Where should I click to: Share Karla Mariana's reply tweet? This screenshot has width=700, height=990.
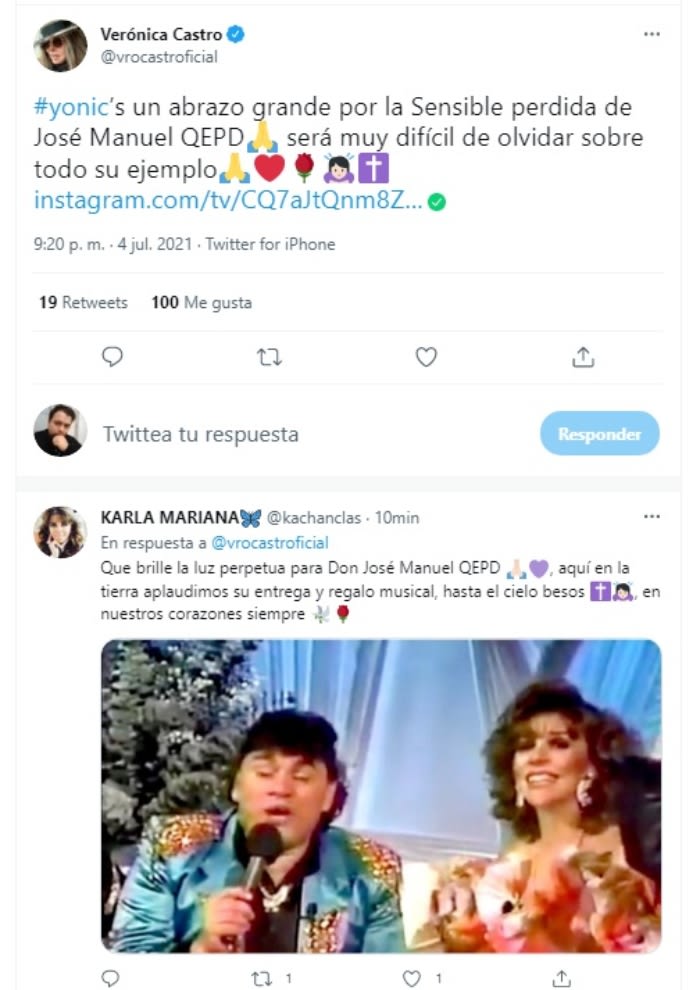[562, 977]
